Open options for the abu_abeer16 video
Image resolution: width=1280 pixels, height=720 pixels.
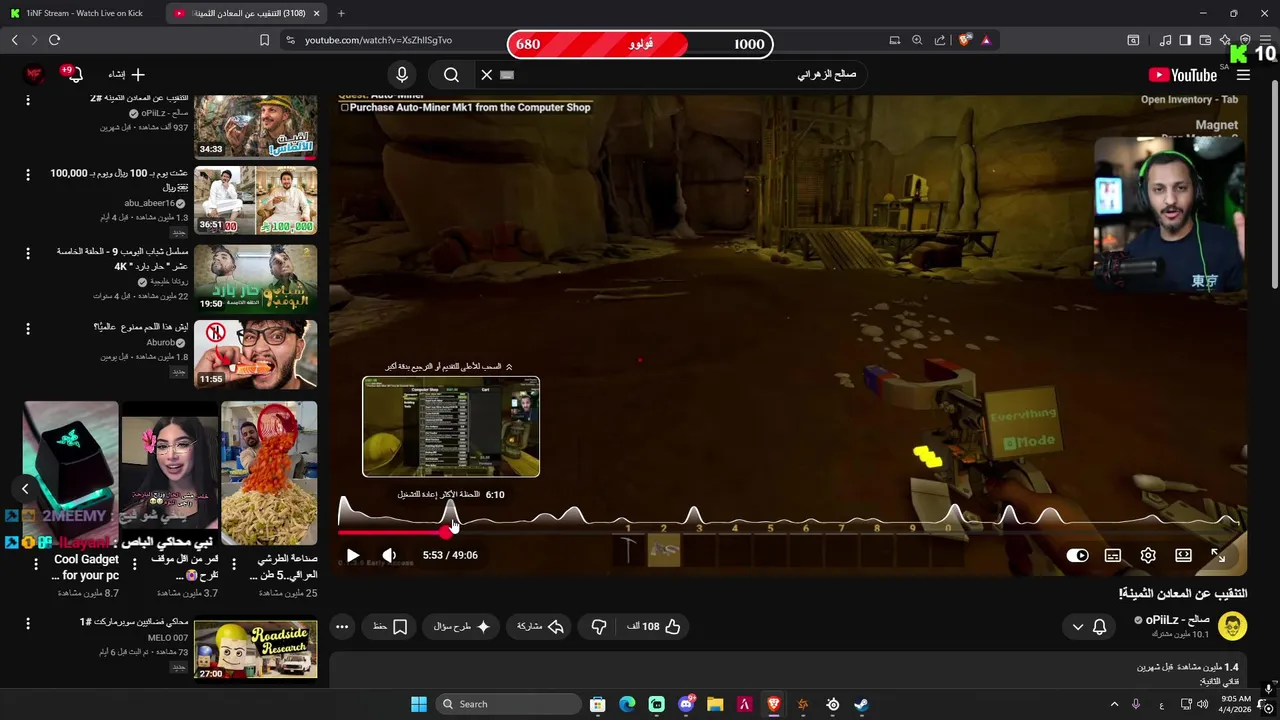coord(28,174)
